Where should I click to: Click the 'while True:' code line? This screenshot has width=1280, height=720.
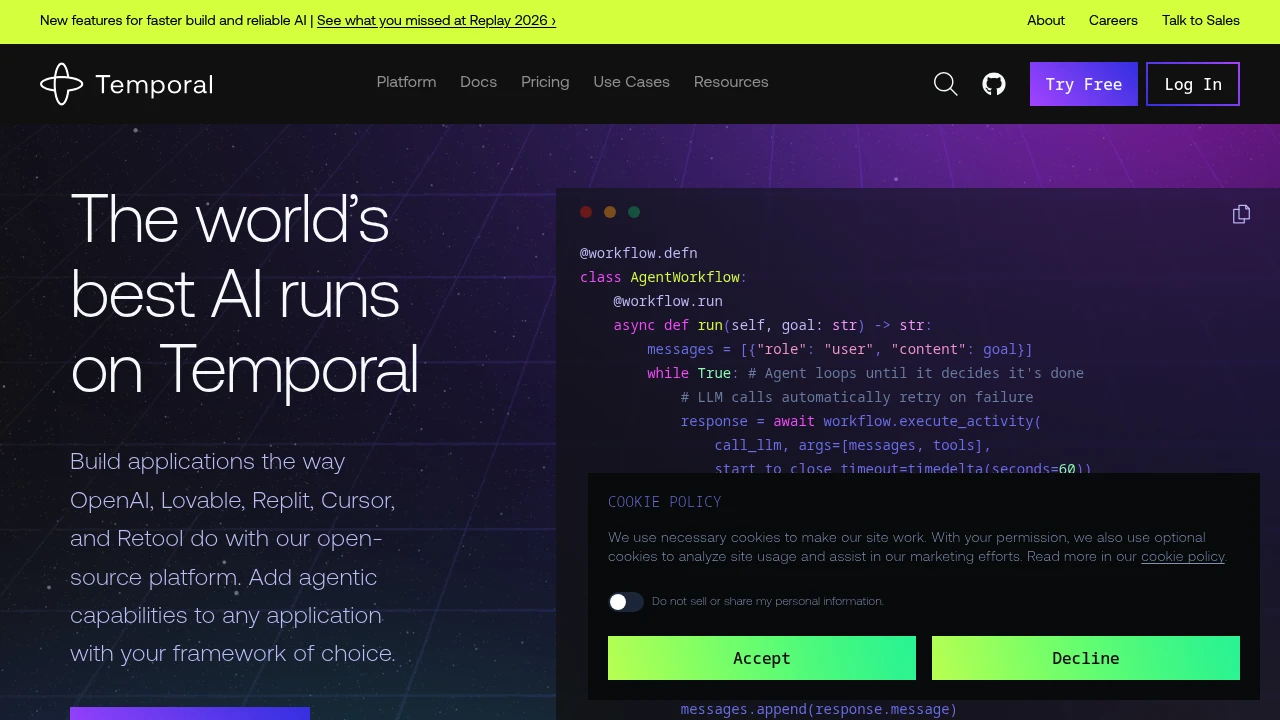point(865,373)
